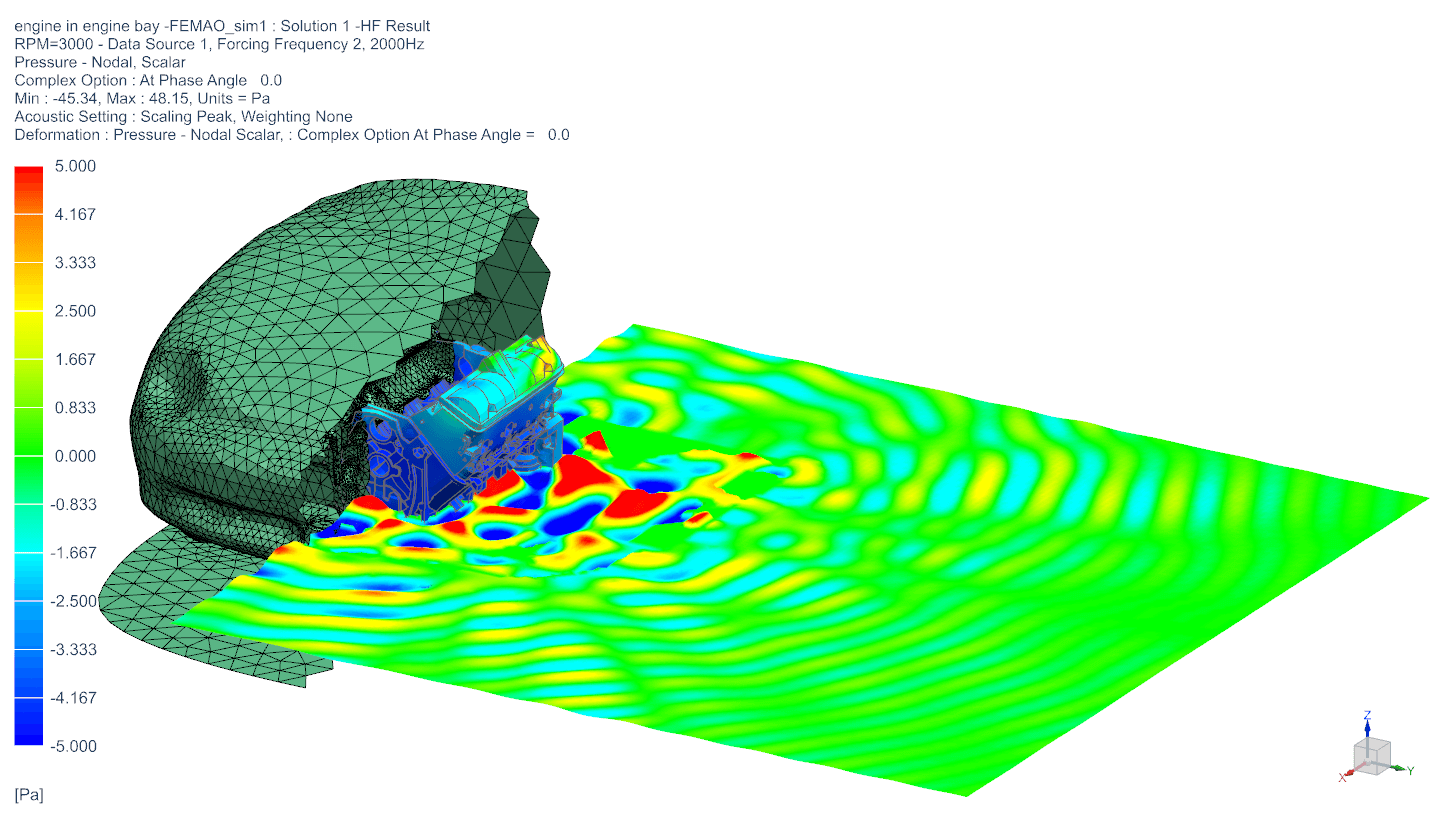Image resolution: width=1433 pixels, height=829 pixels.
Task: Click the red X axis of the triad
Action: coord(1349,774)
